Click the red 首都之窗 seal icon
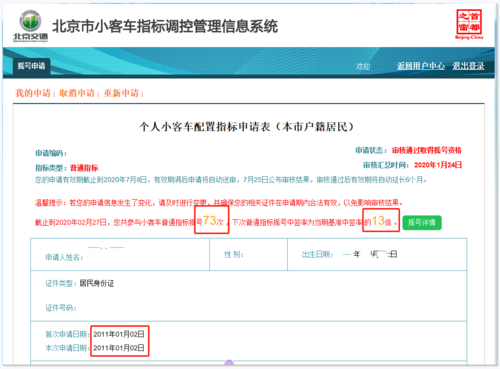 click(x=469, y=24)
